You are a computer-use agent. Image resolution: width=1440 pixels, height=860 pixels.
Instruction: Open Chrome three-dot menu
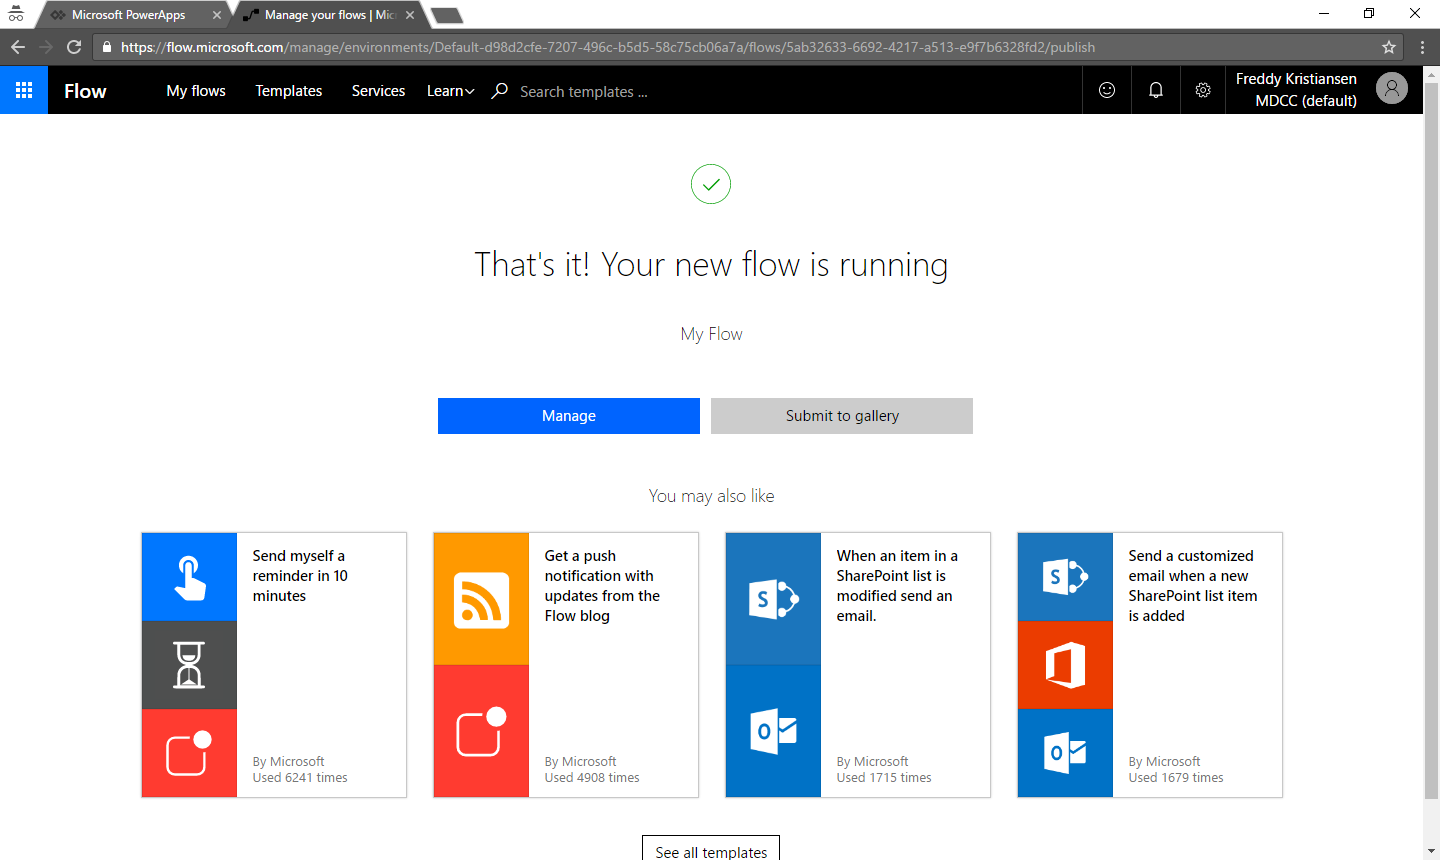(1422, 47)
